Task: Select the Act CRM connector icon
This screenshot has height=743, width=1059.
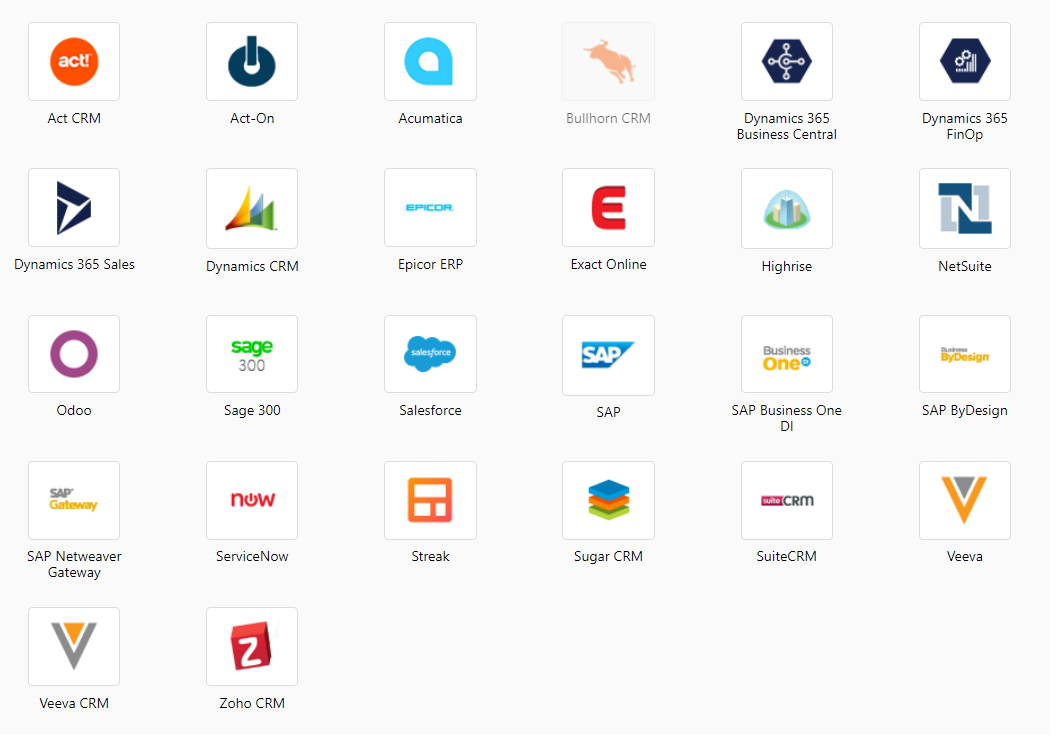Action: [x=74, y=61]
